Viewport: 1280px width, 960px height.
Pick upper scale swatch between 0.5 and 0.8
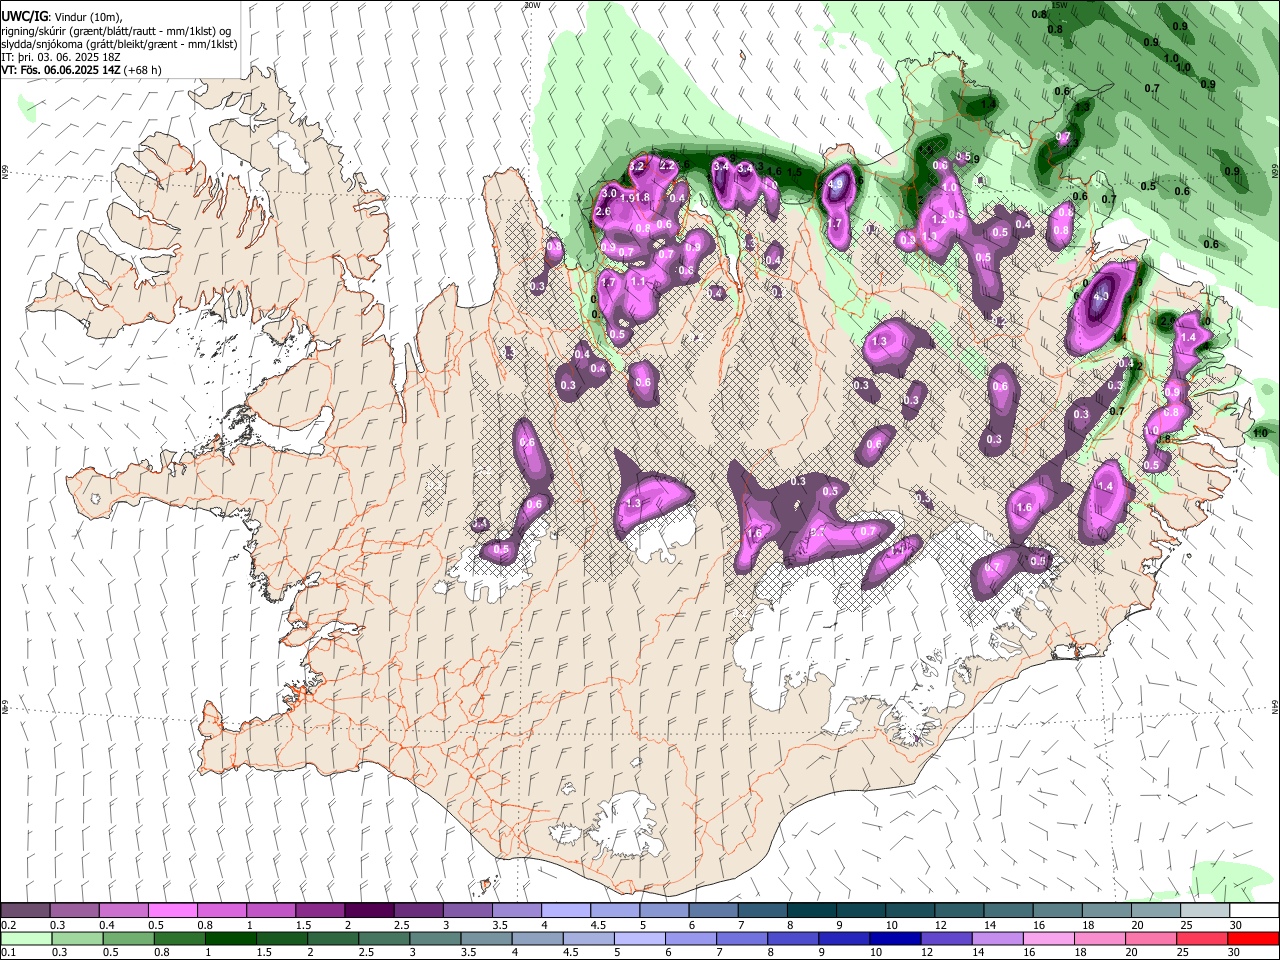[x=173, y=910]
